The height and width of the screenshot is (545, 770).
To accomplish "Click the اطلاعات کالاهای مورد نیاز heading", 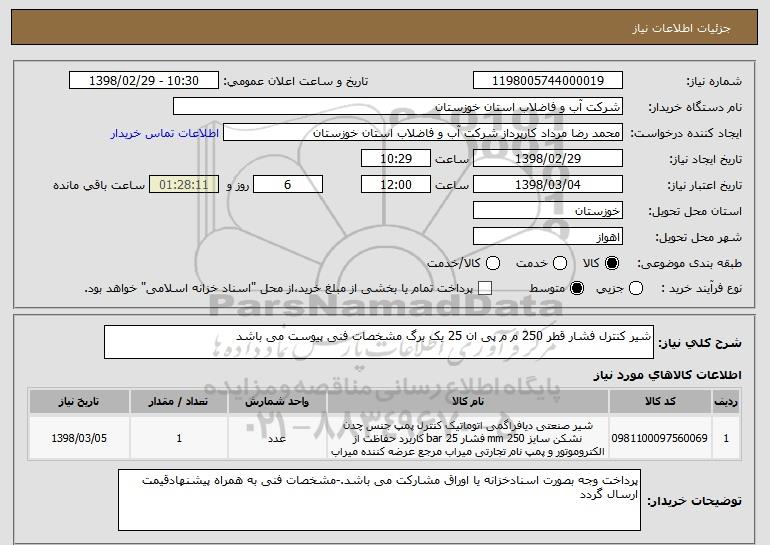I will click(x=667, y=375).
